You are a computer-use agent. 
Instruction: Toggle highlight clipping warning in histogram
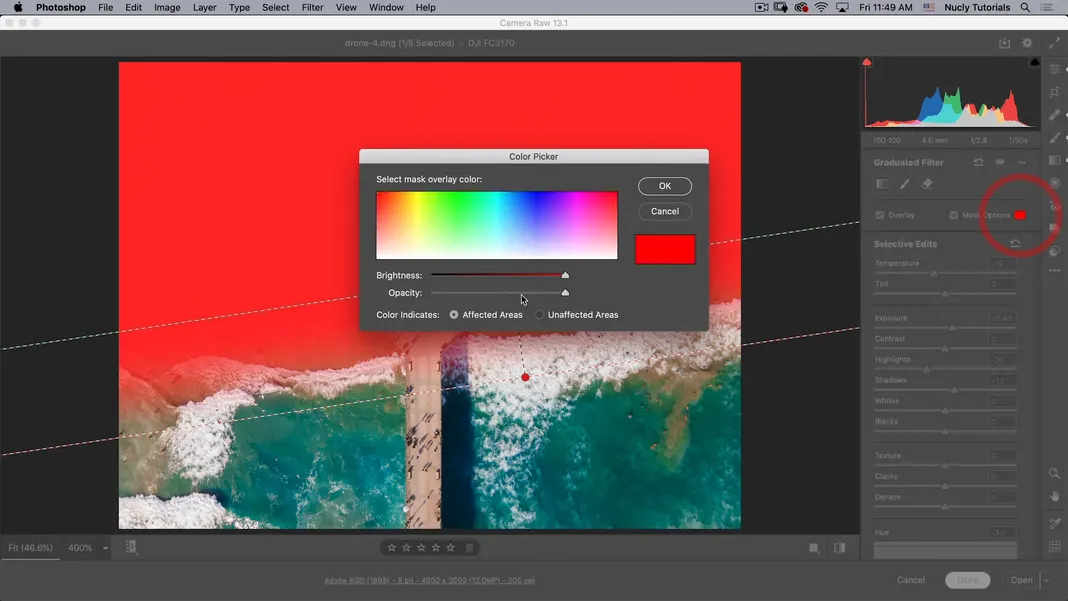tap(1035, 62)
